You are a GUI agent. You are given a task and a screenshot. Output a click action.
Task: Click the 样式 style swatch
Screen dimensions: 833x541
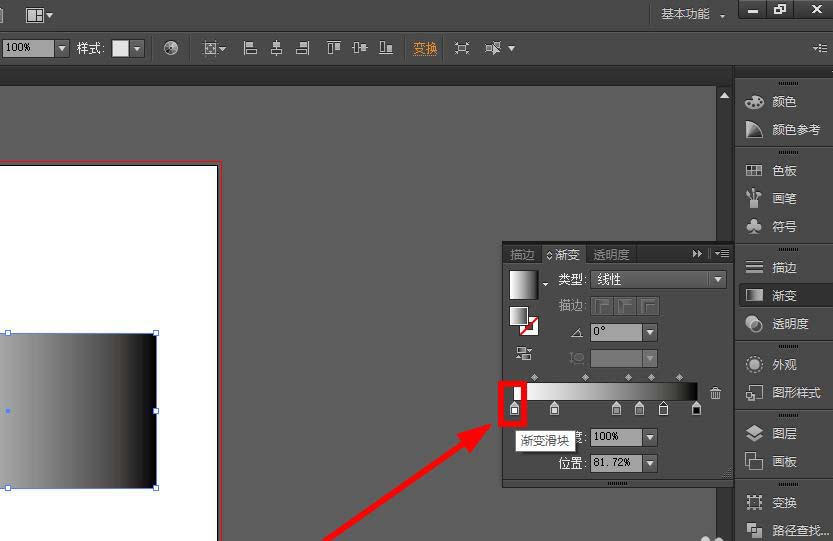(120, 48)
